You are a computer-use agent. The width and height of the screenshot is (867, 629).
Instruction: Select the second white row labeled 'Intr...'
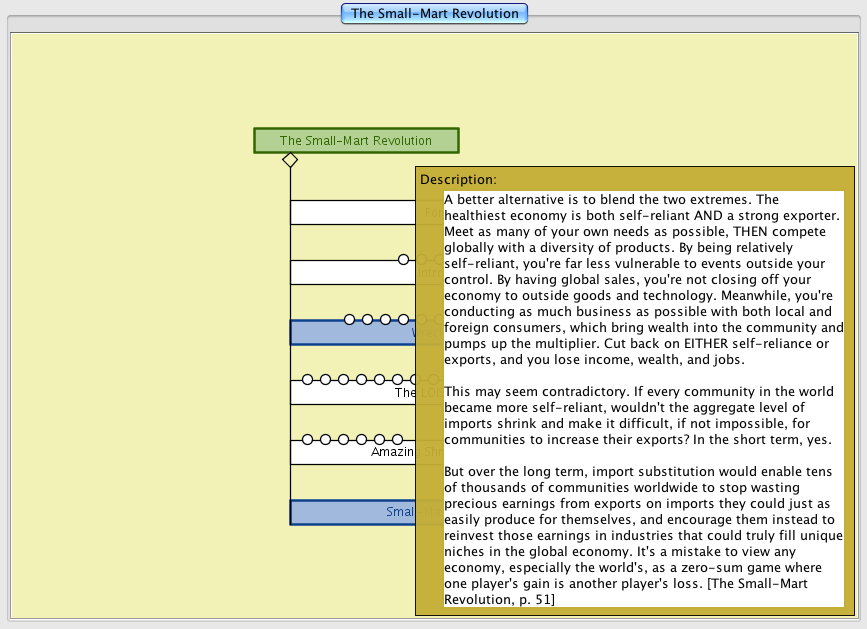coord(350,274)
